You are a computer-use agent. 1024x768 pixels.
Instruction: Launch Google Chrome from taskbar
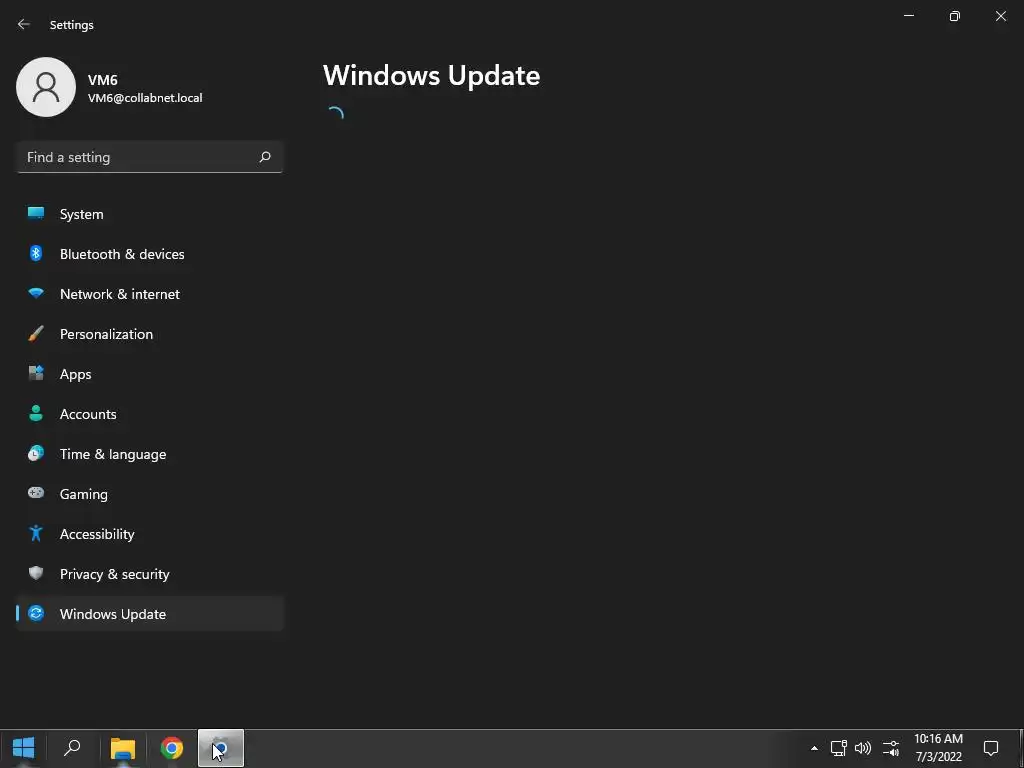tap(172, 748)
